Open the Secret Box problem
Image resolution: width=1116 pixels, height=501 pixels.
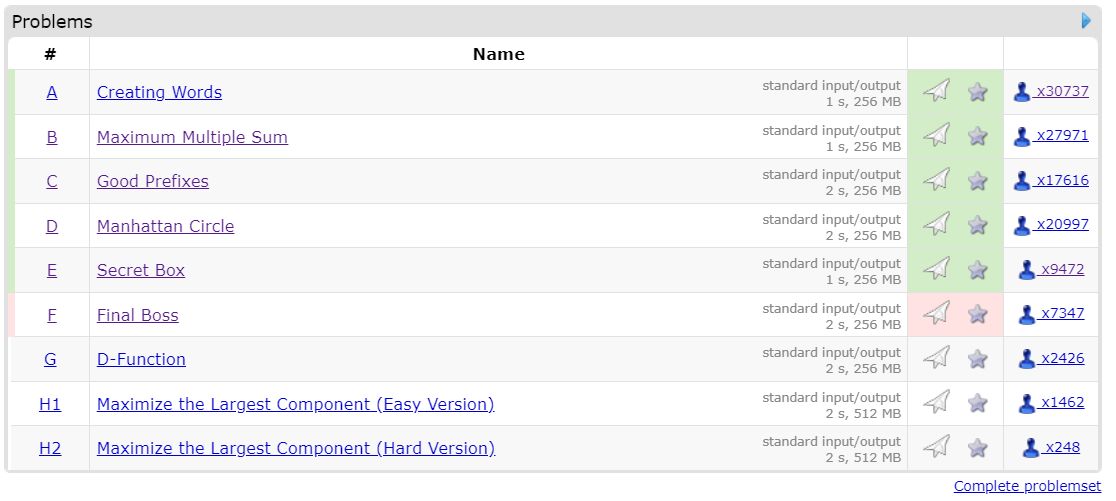pyautogui.click(x=141, y=270)
